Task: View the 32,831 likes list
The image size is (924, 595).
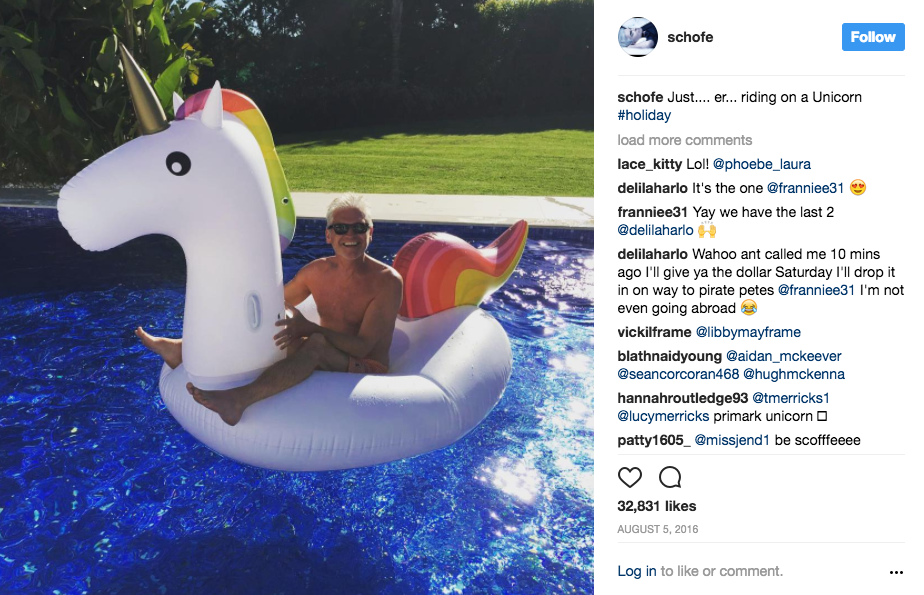Action: click(x=656, y=506)
